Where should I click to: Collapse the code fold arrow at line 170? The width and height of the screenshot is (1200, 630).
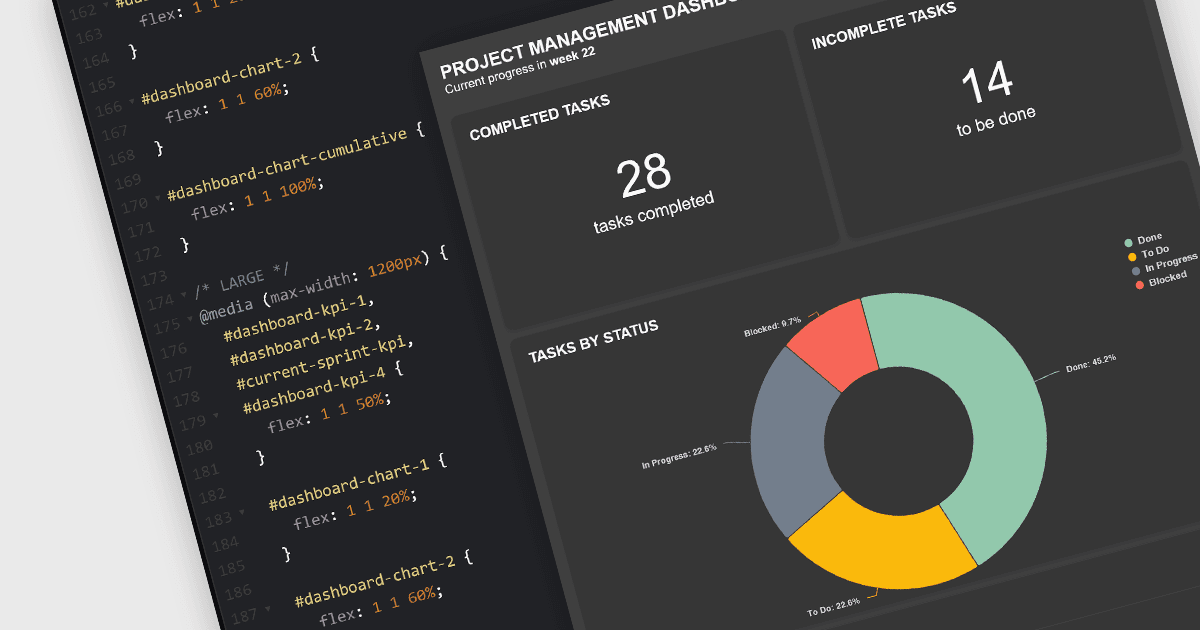click(156, 199)
